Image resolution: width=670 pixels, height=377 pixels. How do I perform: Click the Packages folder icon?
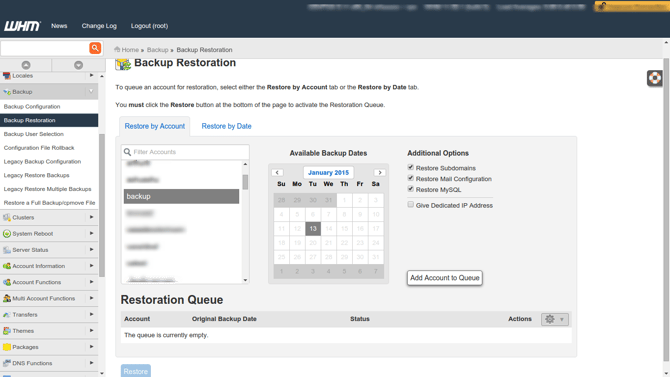point(7,347)
